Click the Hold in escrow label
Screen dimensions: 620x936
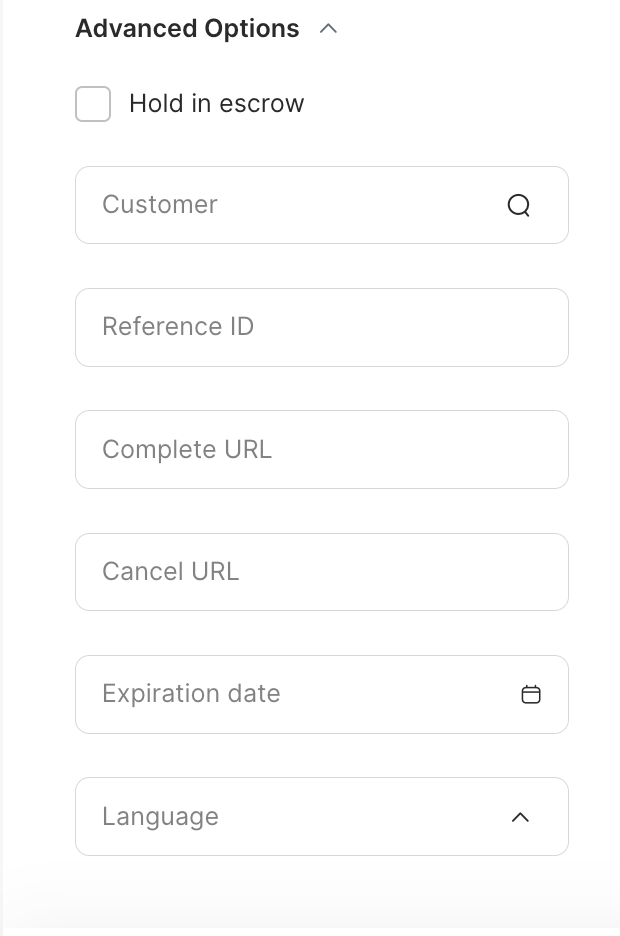tap(217, 103)
